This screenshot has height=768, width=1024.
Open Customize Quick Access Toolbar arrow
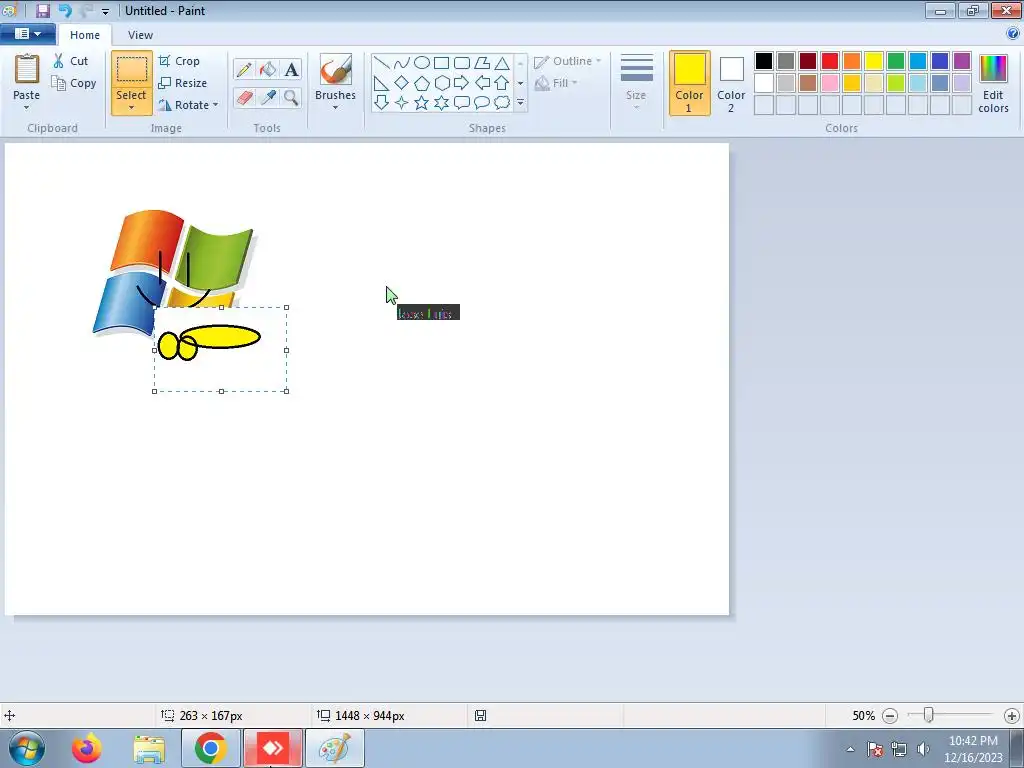click(x=105, y=11)
